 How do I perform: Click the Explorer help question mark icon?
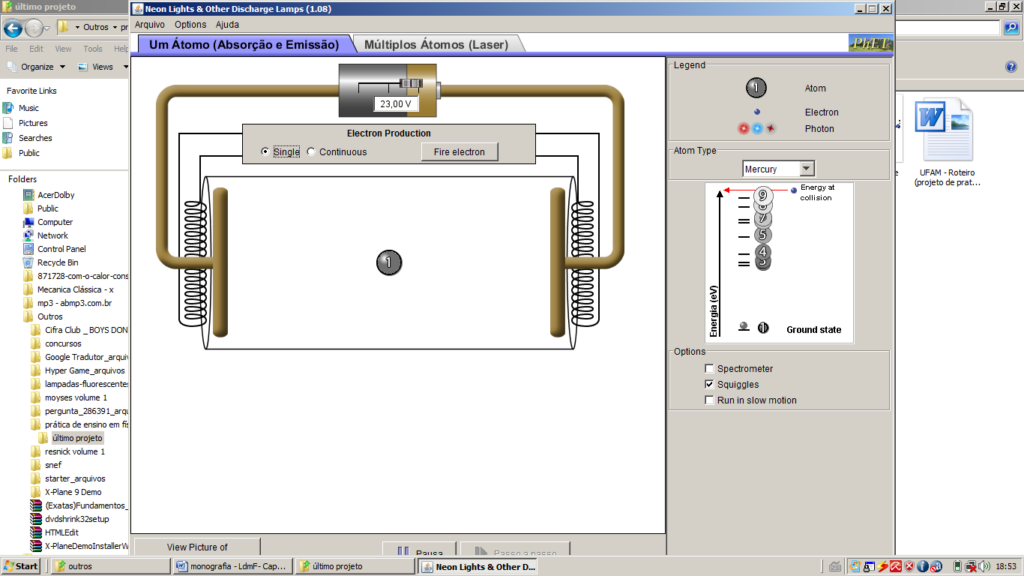(x=1010, y=67)
